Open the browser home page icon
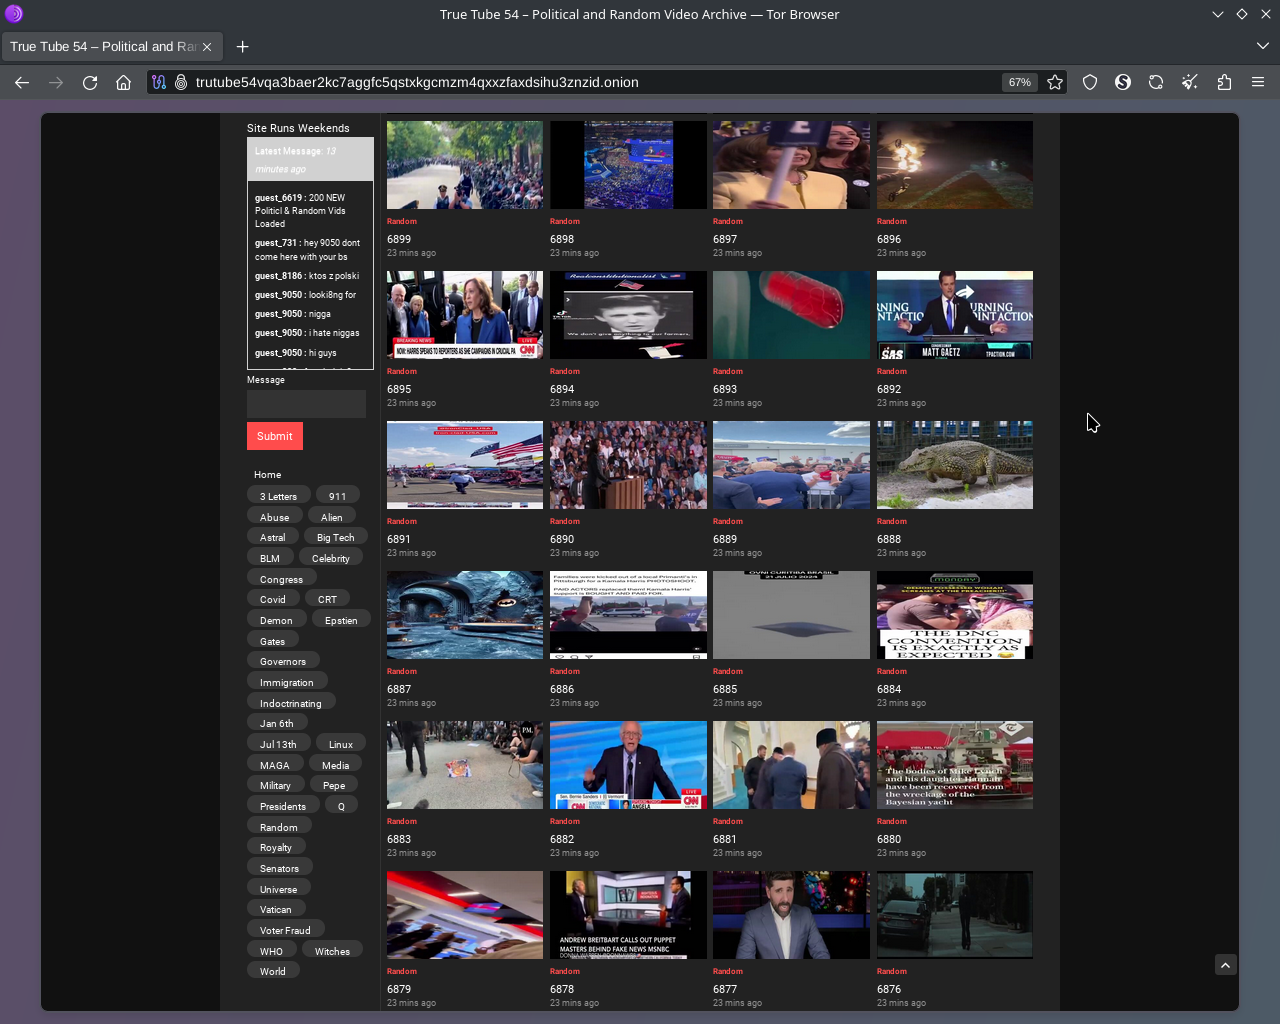Viewport: 1280px width, 1024px height. pos(124,82)
